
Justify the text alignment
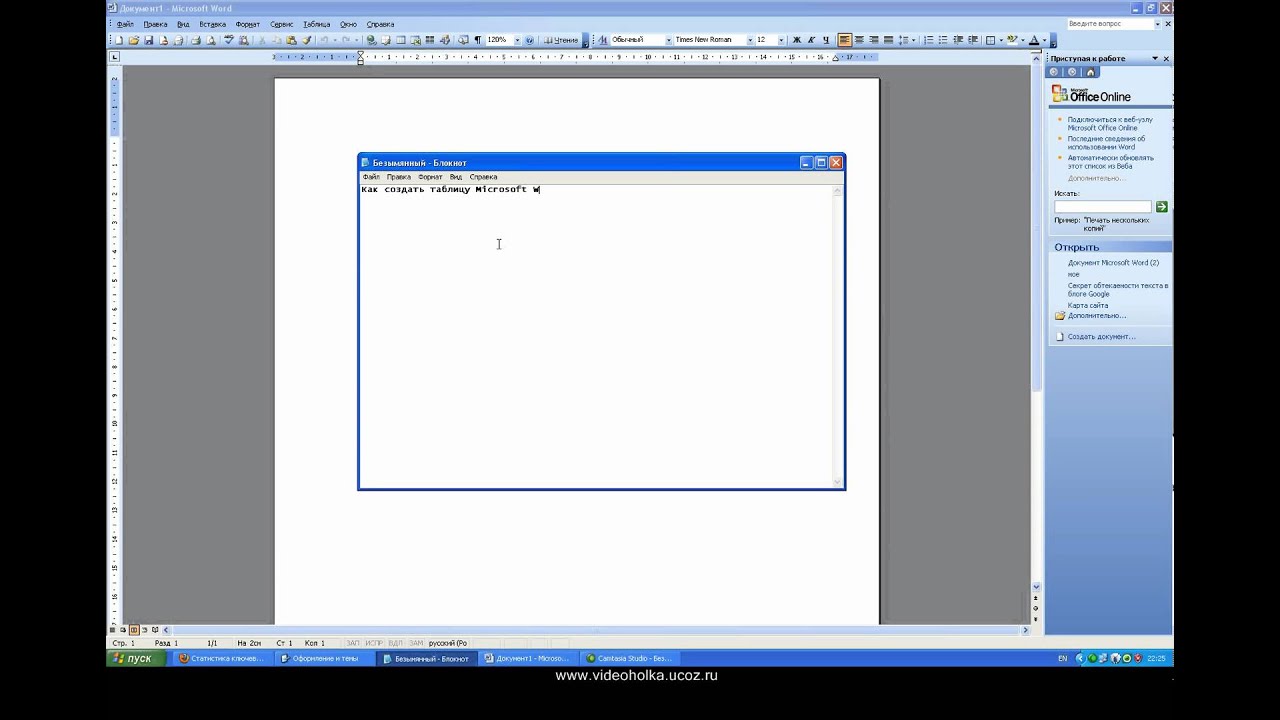click(x=888, y=40)
